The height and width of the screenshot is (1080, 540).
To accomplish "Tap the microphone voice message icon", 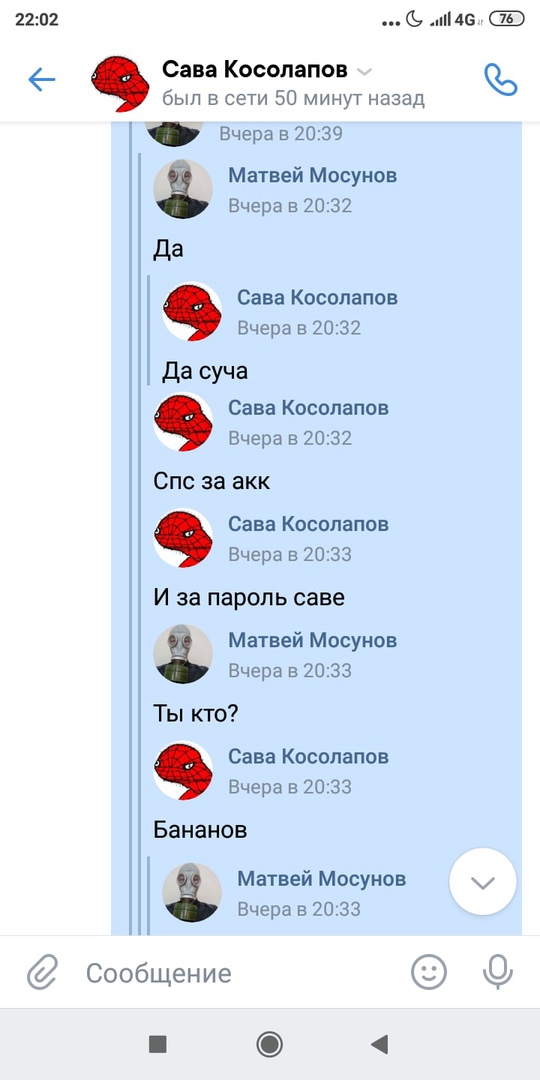I will coord(497,973).
